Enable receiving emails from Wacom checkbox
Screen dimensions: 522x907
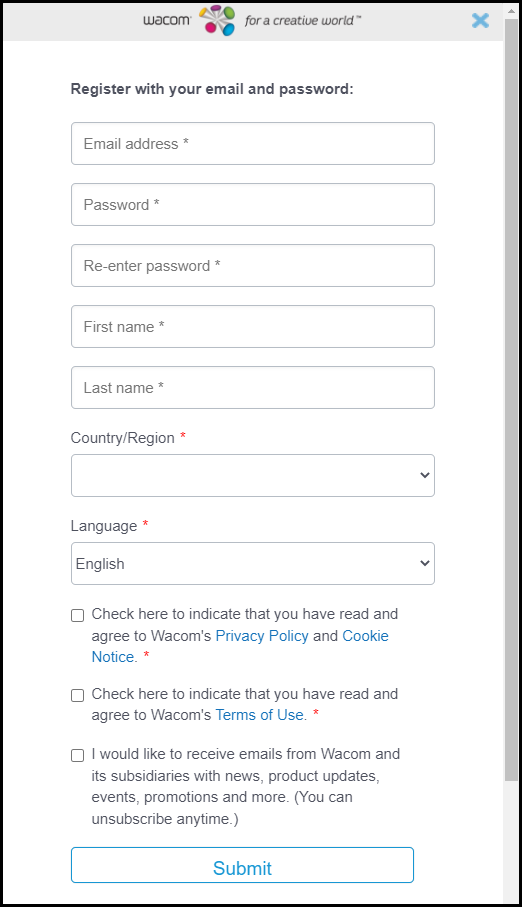(78, 755)
